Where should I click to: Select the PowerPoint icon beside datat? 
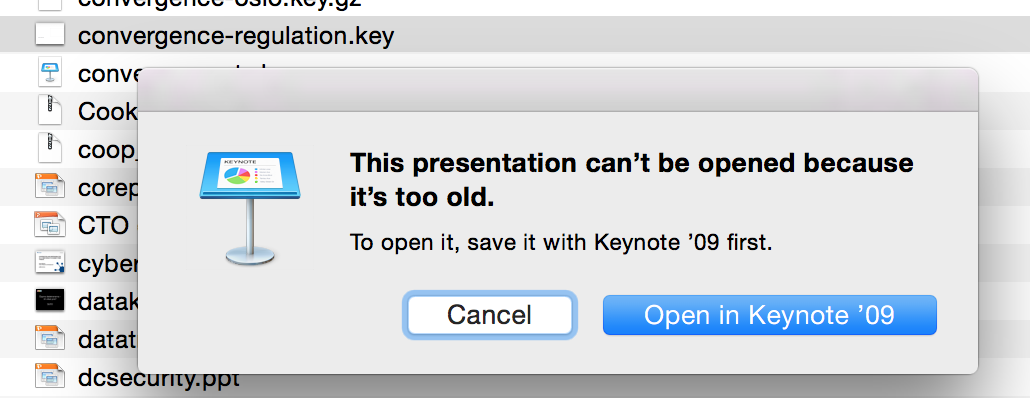50,339
